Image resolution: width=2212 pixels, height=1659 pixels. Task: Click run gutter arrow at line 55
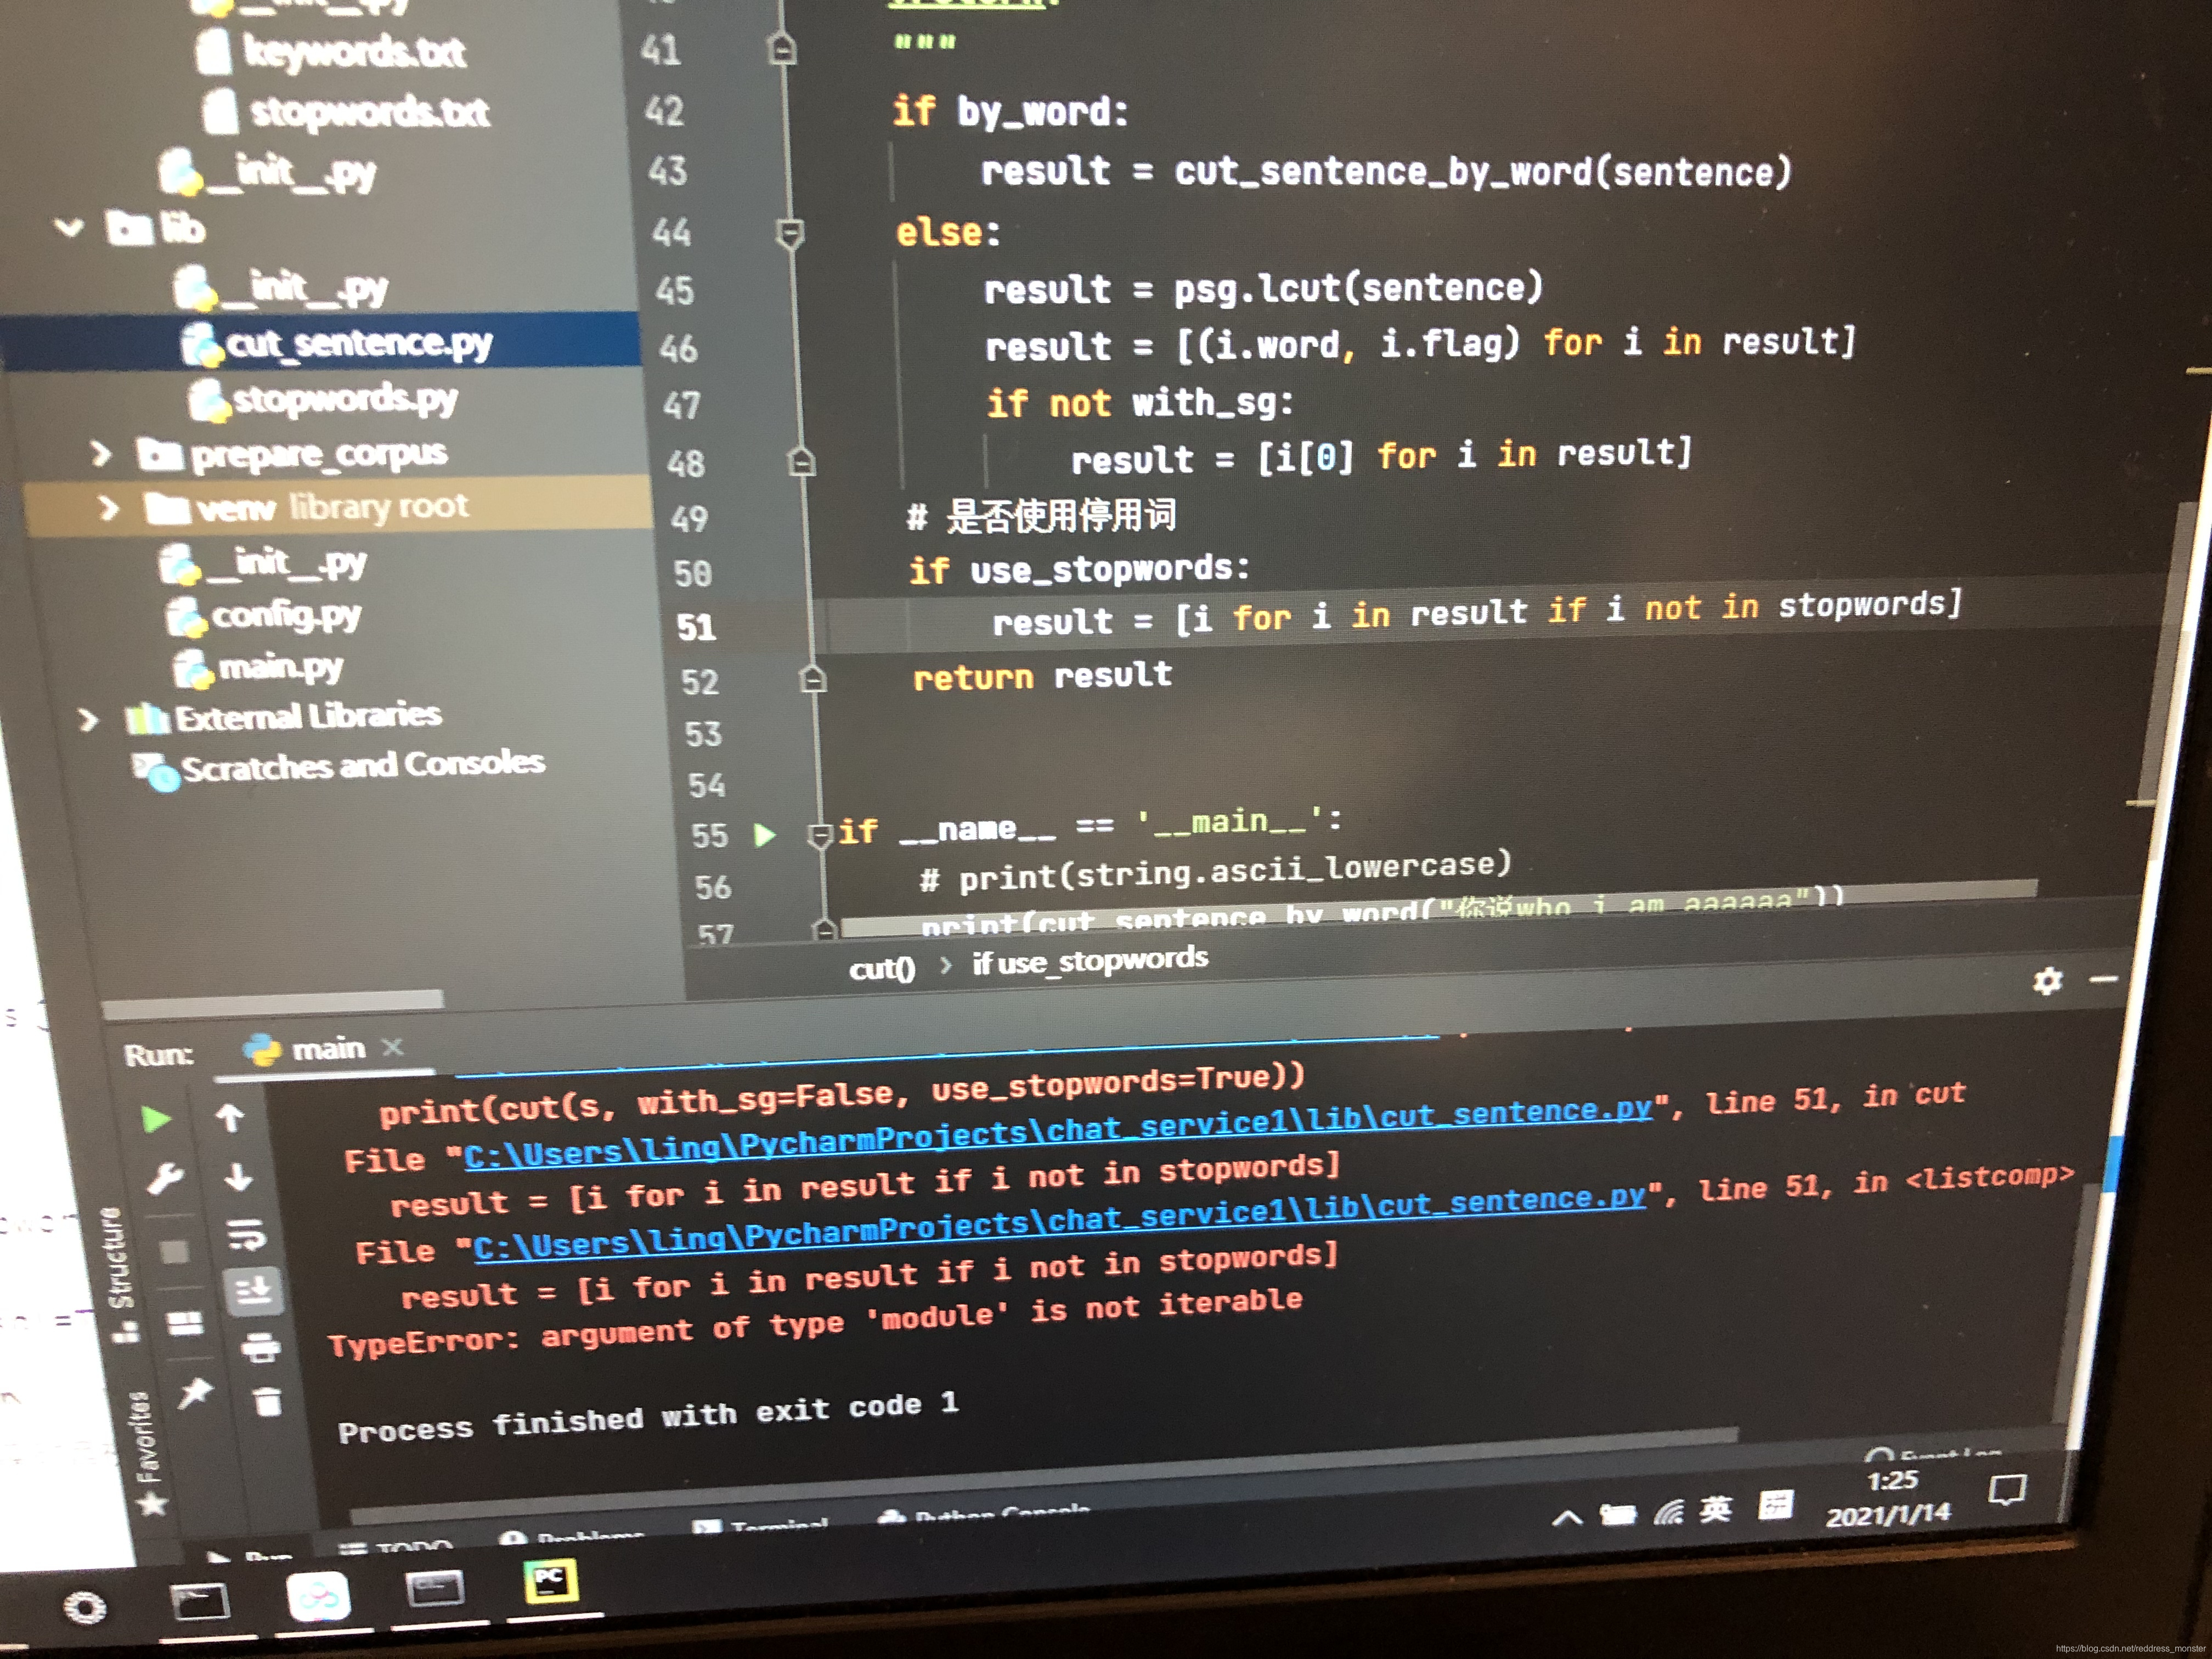(x=765, y=835)
